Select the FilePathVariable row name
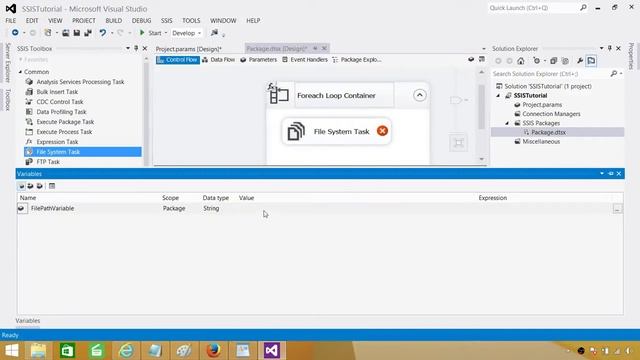Viewport: 640px width, 360px height. (x=52, y=208)
